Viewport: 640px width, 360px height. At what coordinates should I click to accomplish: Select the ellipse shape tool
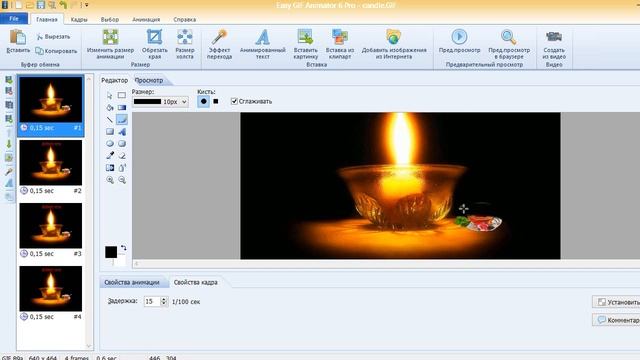coord(109,144)
